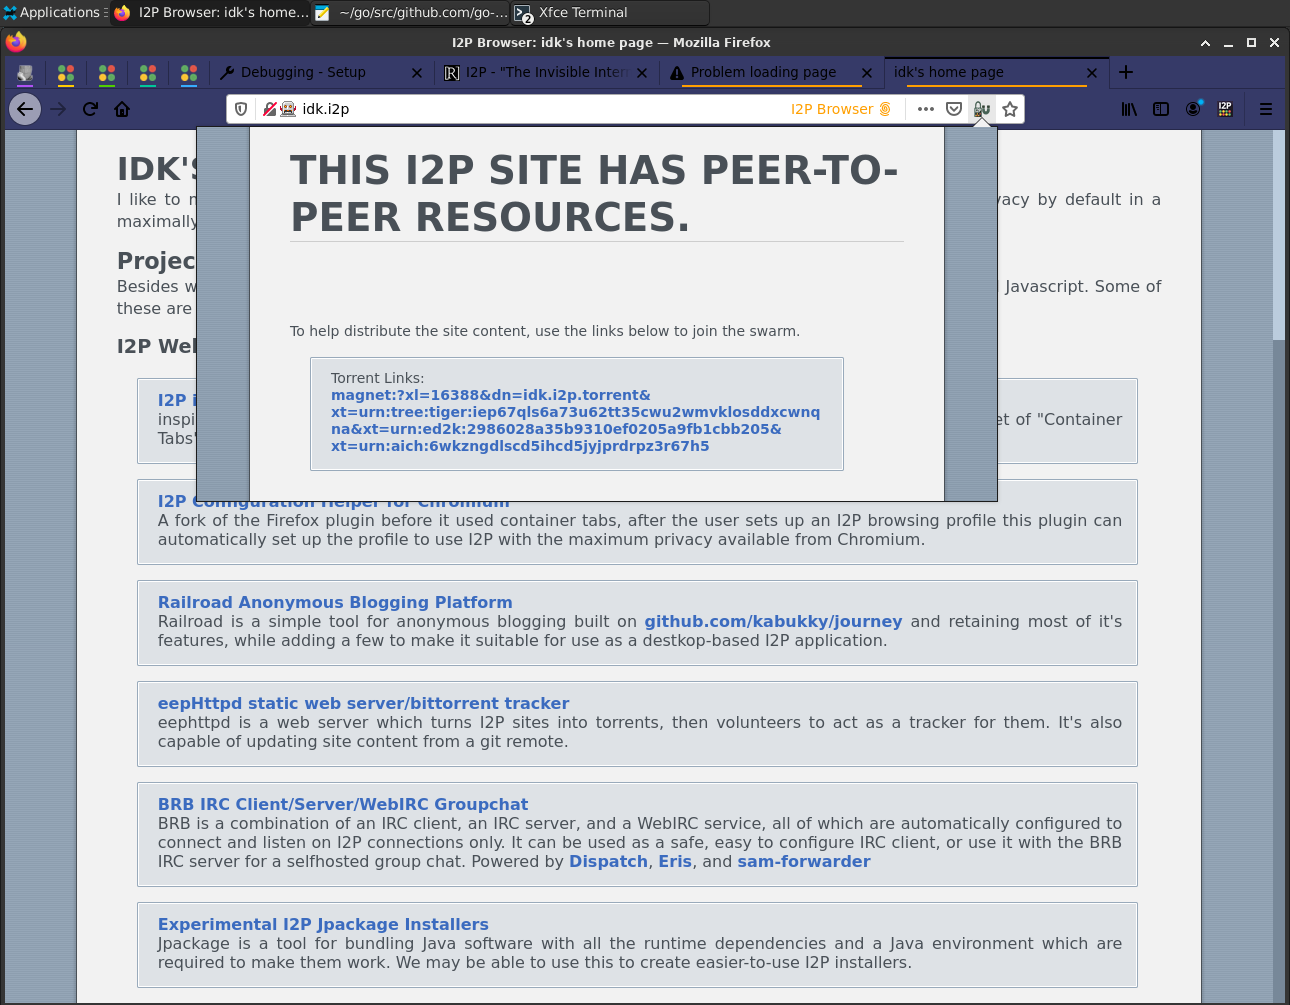1290x1005 pixels.
Task: Select the pinned tab with yellow underline
Action: (66, 73)
